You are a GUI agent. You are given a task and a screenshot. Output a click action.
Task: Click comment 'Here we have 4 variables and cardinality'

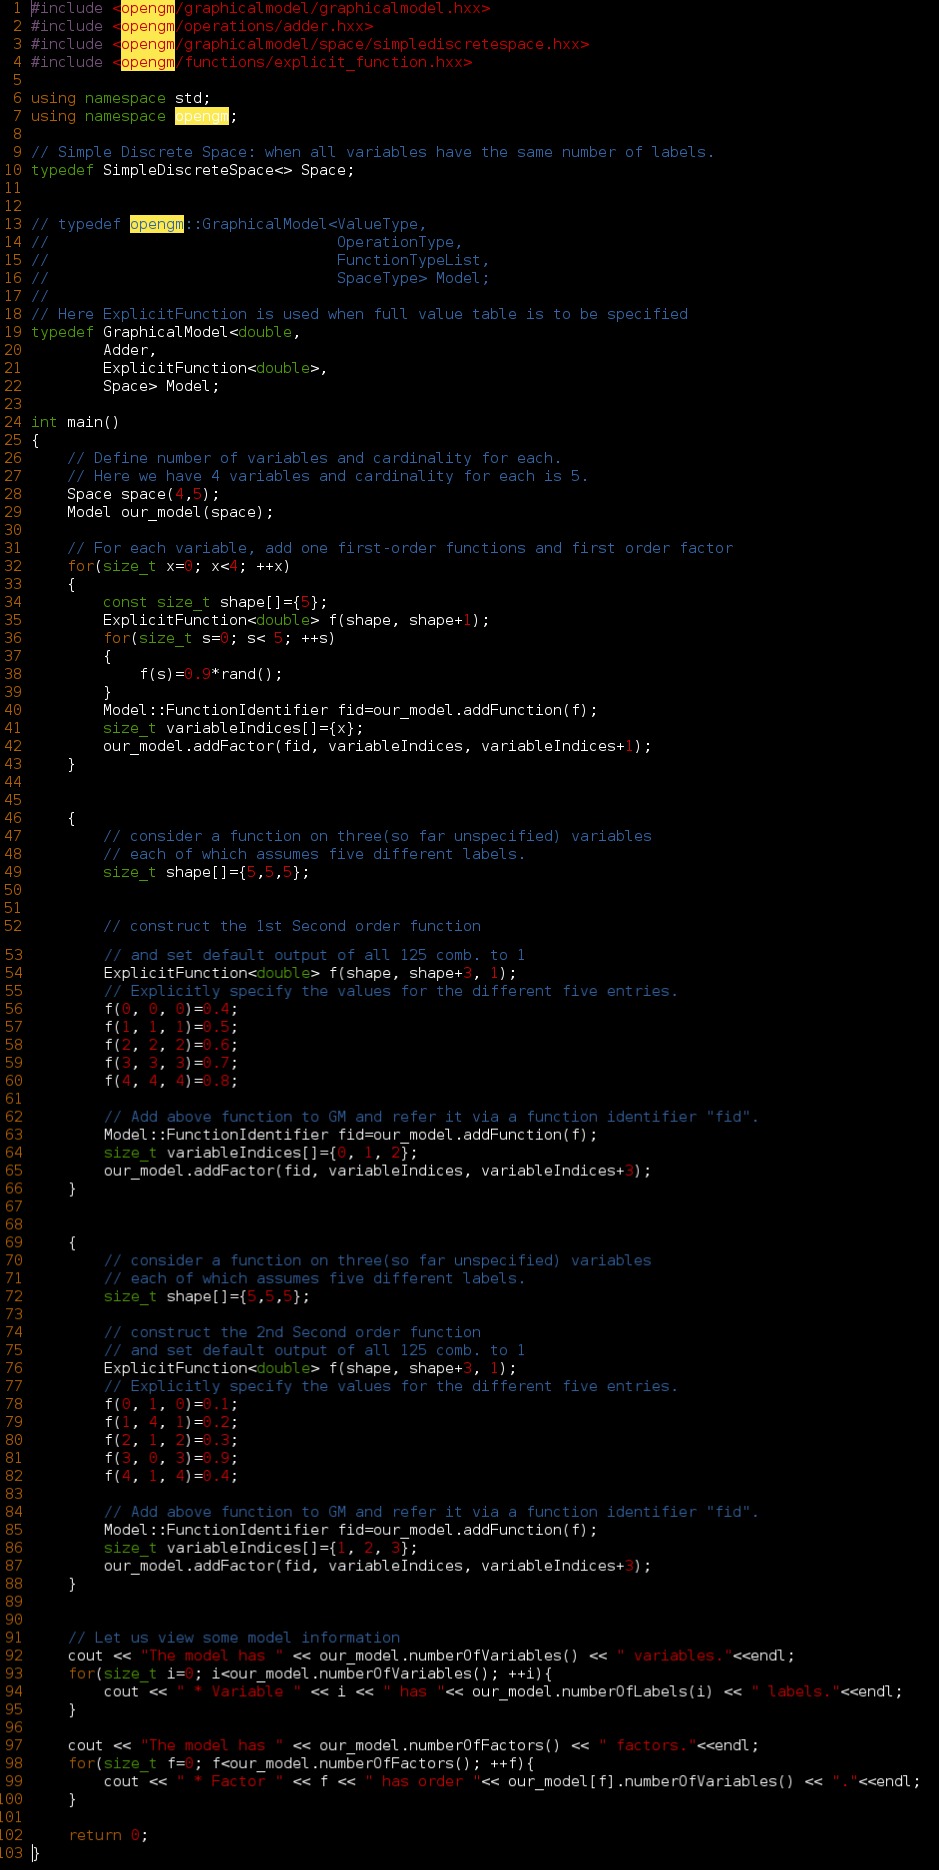(x=328, y=476)
